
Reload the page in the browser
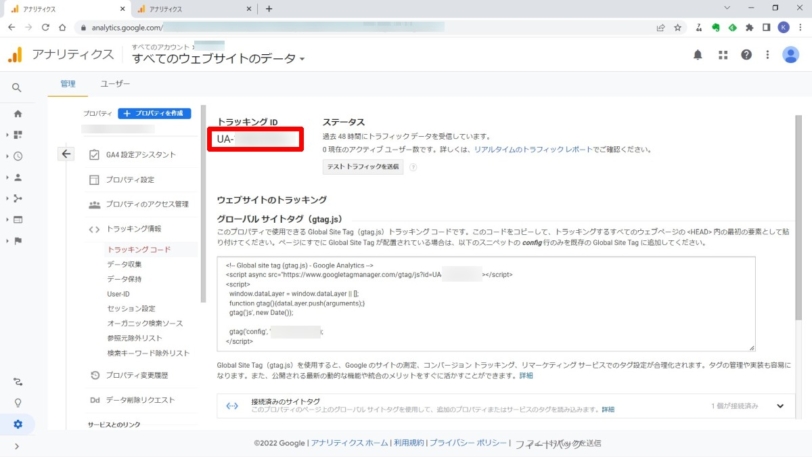[x=46, y=27]
